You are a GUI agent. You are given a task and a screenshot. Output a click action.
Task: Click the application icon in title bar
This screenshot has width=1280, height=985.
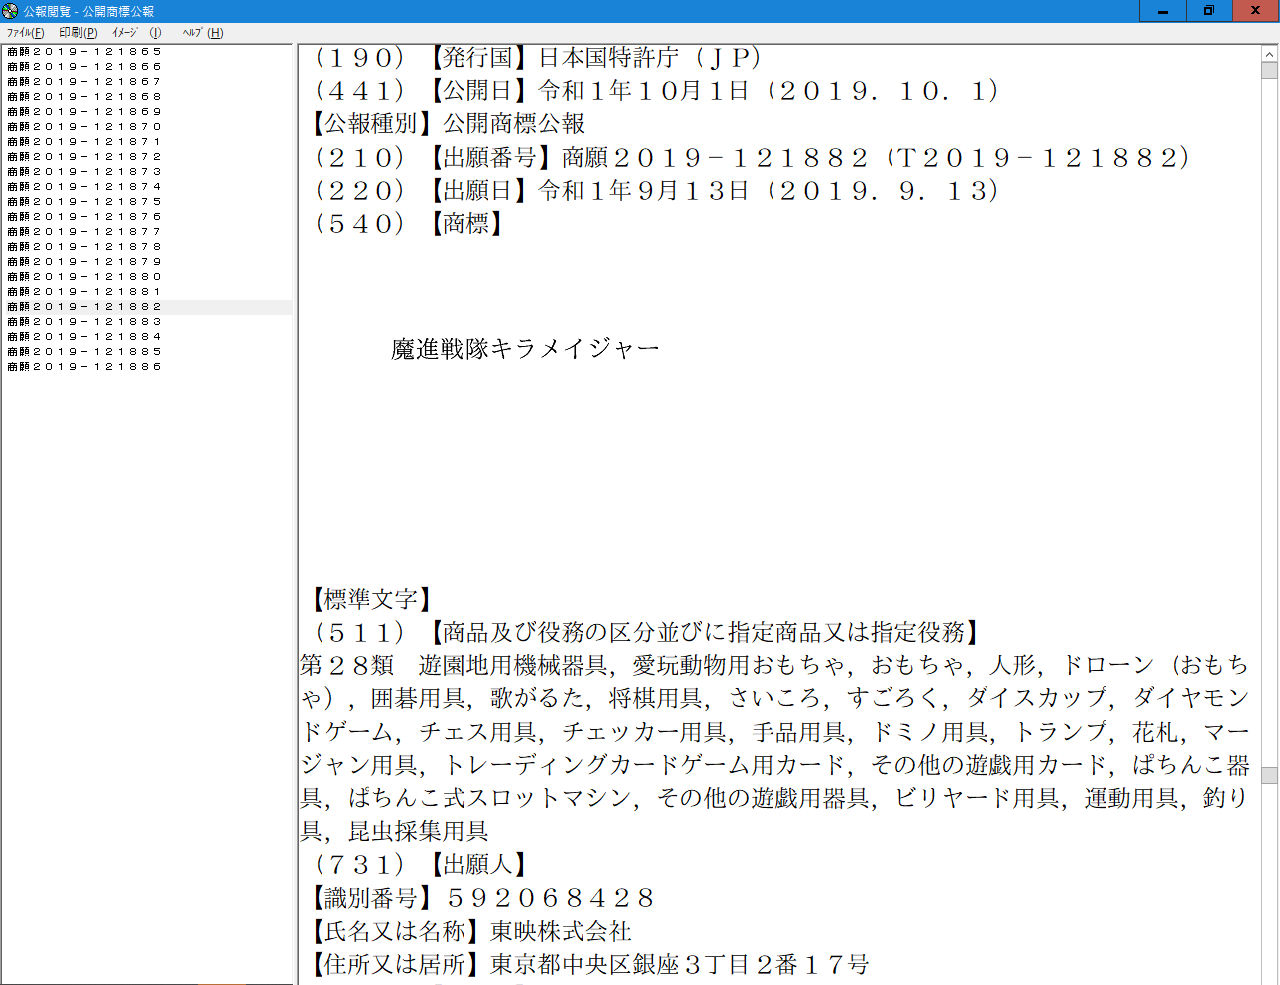10,11
